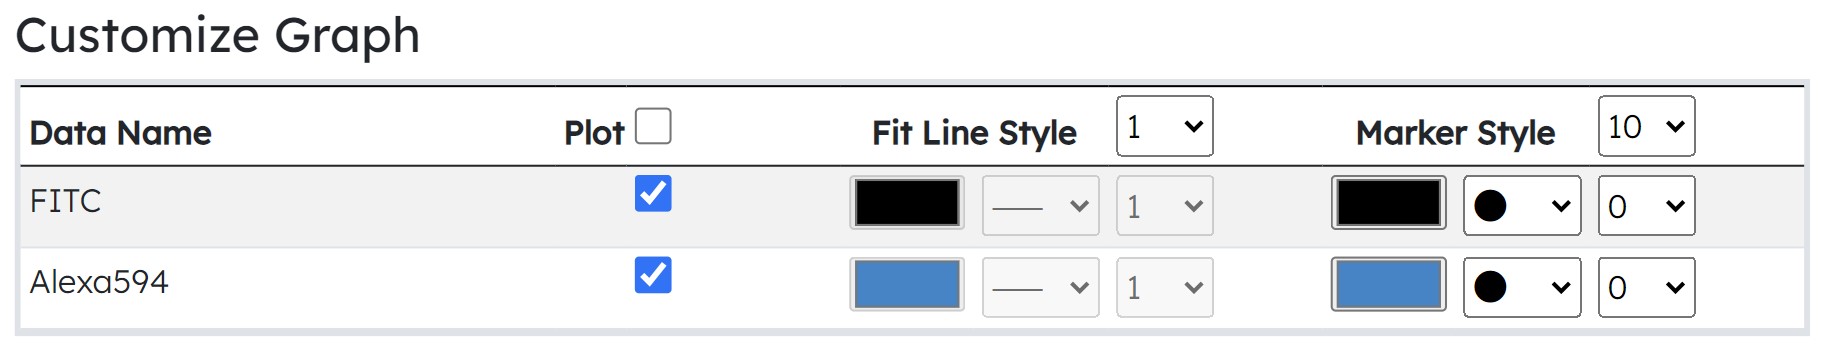Expand the FITC line style dropdown
Screen dimensions: 1822x362
(1041, 206)
